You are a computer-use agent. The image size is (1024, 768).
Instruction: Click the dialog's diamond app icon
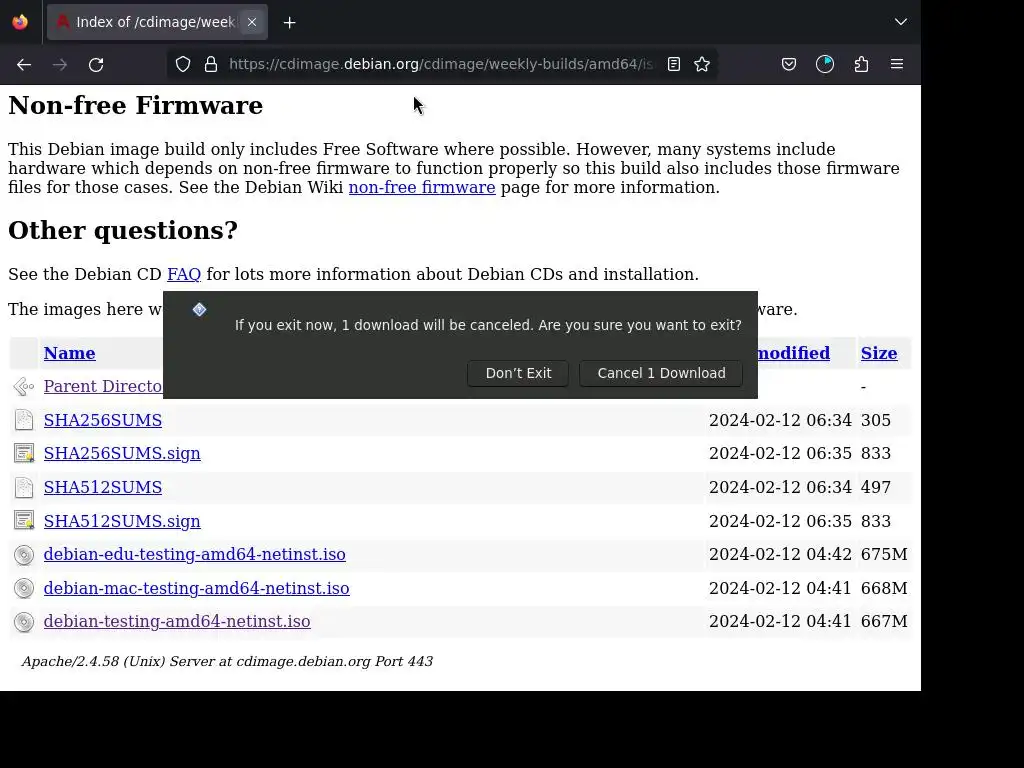(199, 310)
